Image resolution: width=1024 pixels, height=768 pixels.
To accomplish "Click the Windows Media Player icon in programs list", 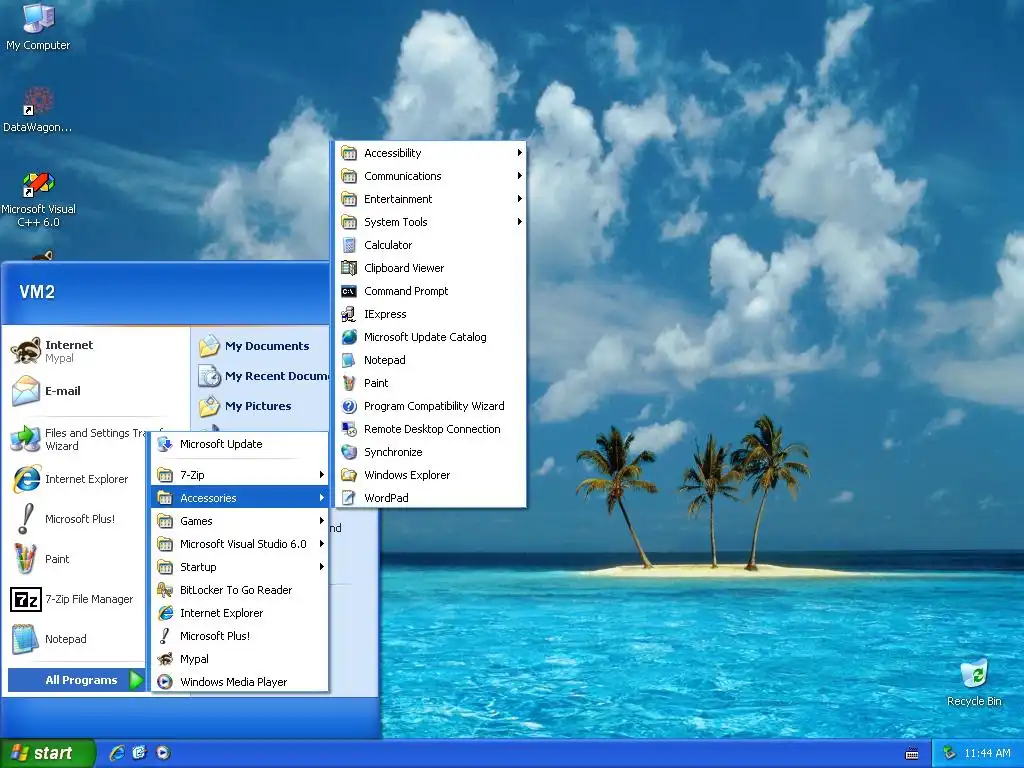I will tap(165, 682).
